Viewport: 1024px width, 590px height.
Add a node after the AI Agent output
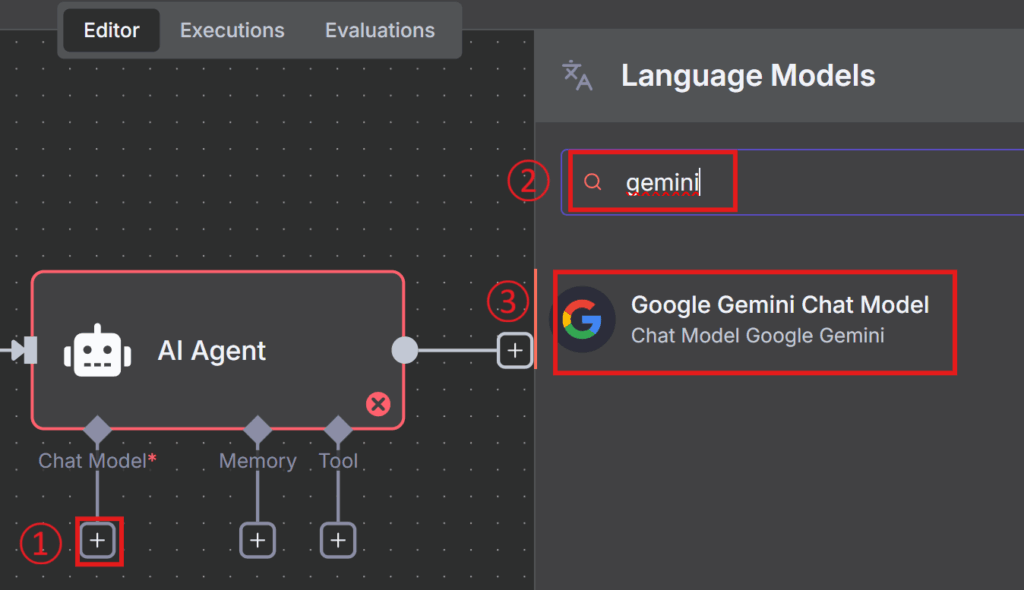515,350
